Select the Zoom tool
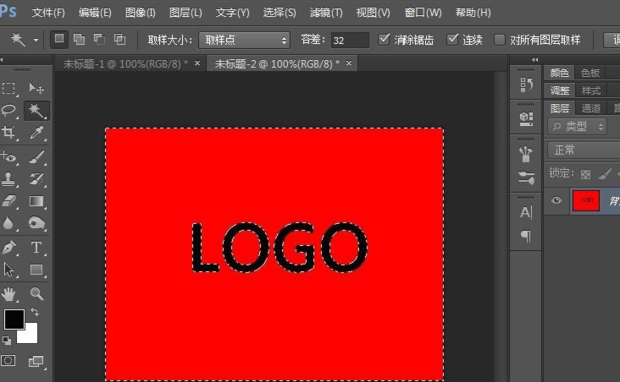 (x=36, y=294)
